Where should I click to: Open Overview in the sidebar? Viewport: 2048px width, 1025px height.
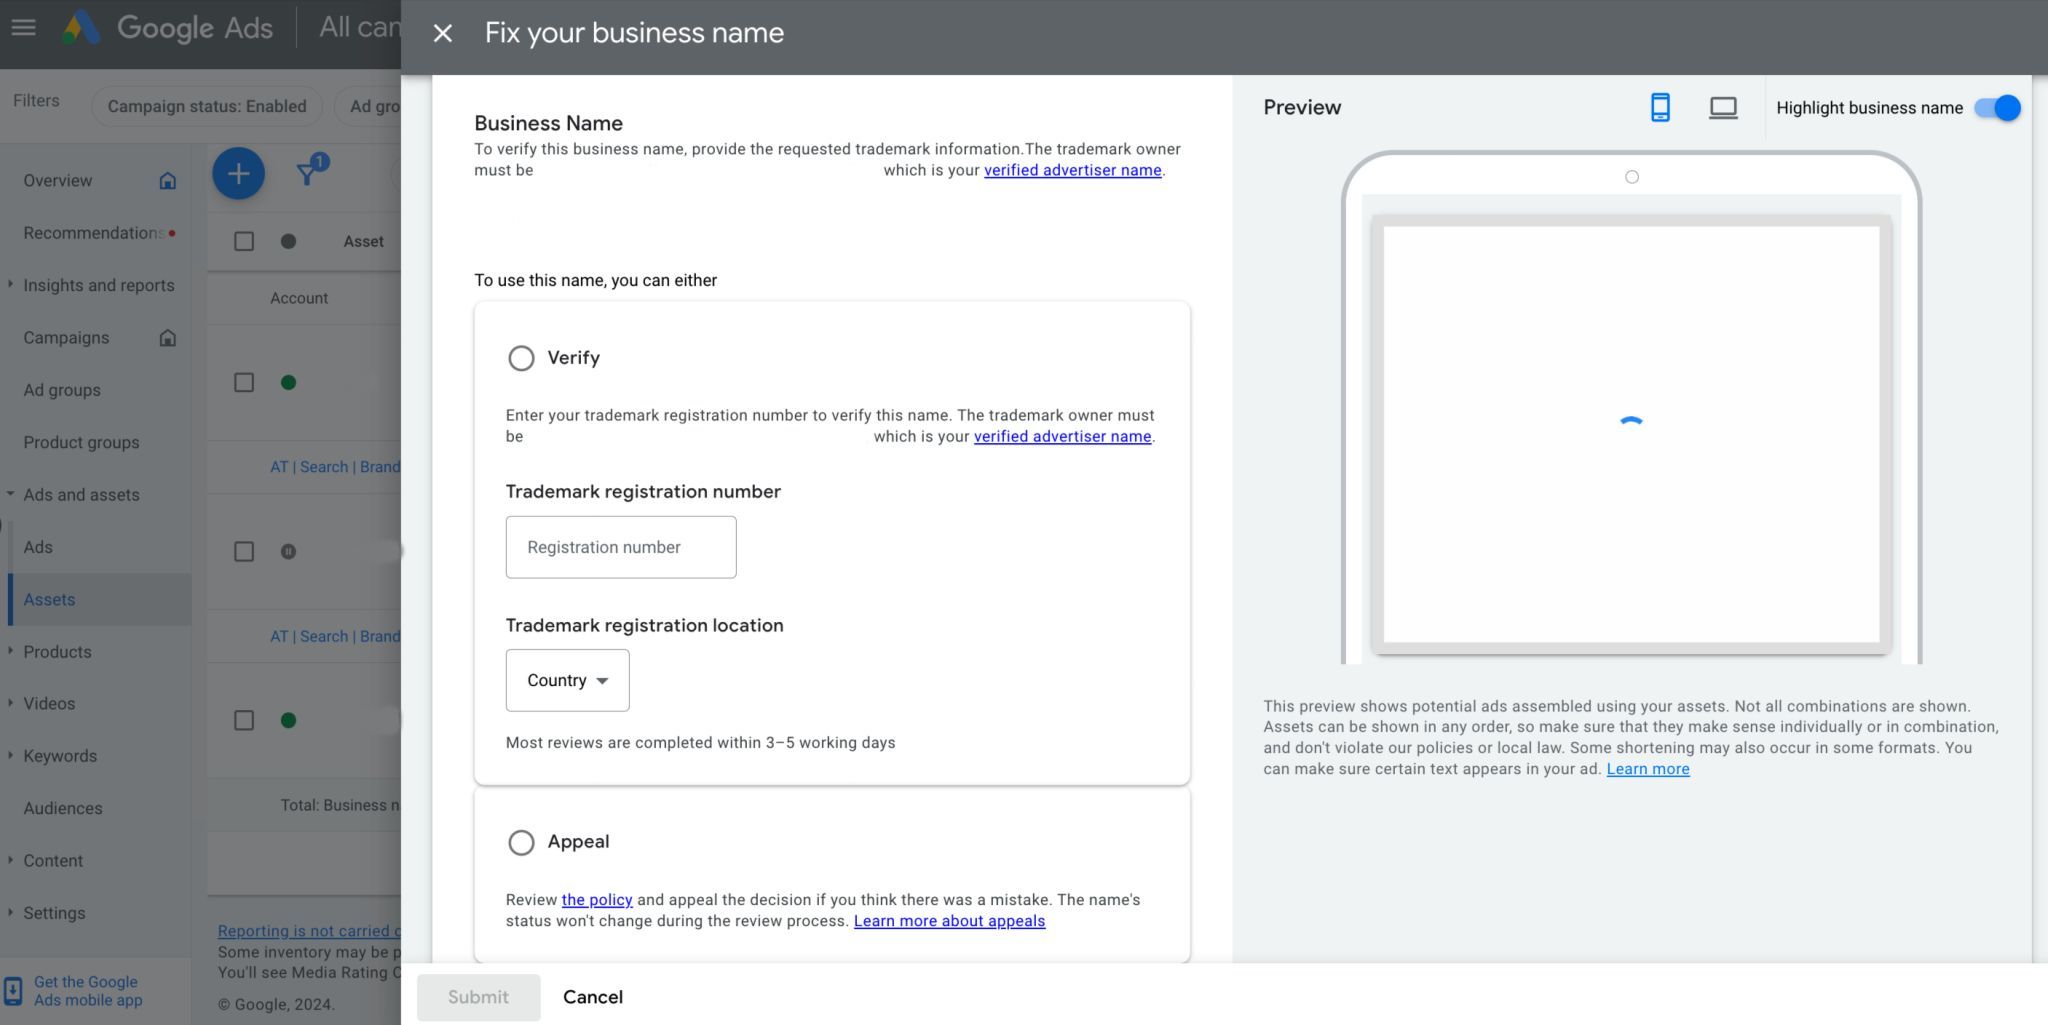(x=58, y=181)
